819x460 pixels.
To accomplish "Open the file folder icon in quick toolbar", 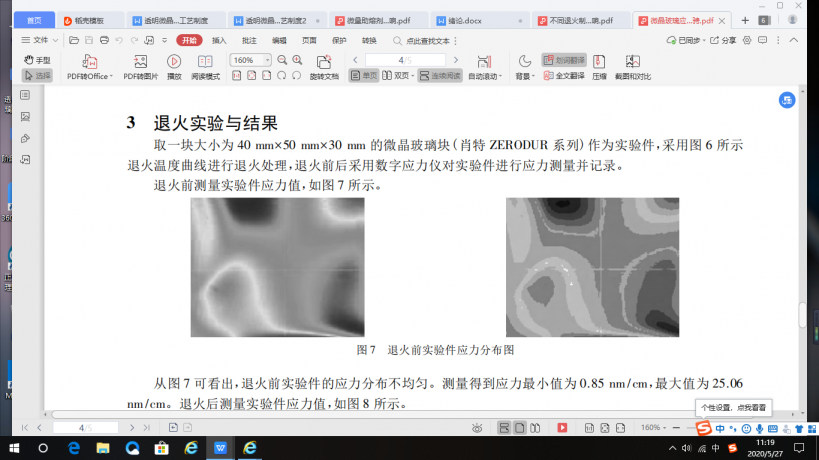I will click(x=74, y=40).
